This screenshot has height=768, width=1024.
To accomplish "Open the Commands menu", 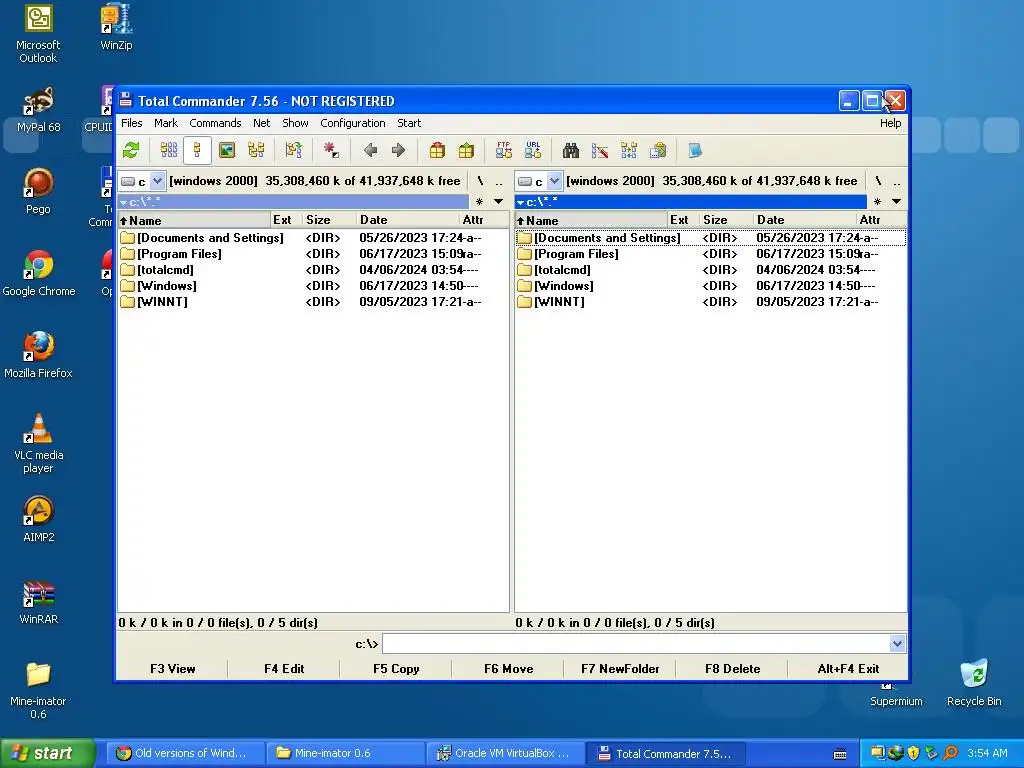I will (215, 123).
